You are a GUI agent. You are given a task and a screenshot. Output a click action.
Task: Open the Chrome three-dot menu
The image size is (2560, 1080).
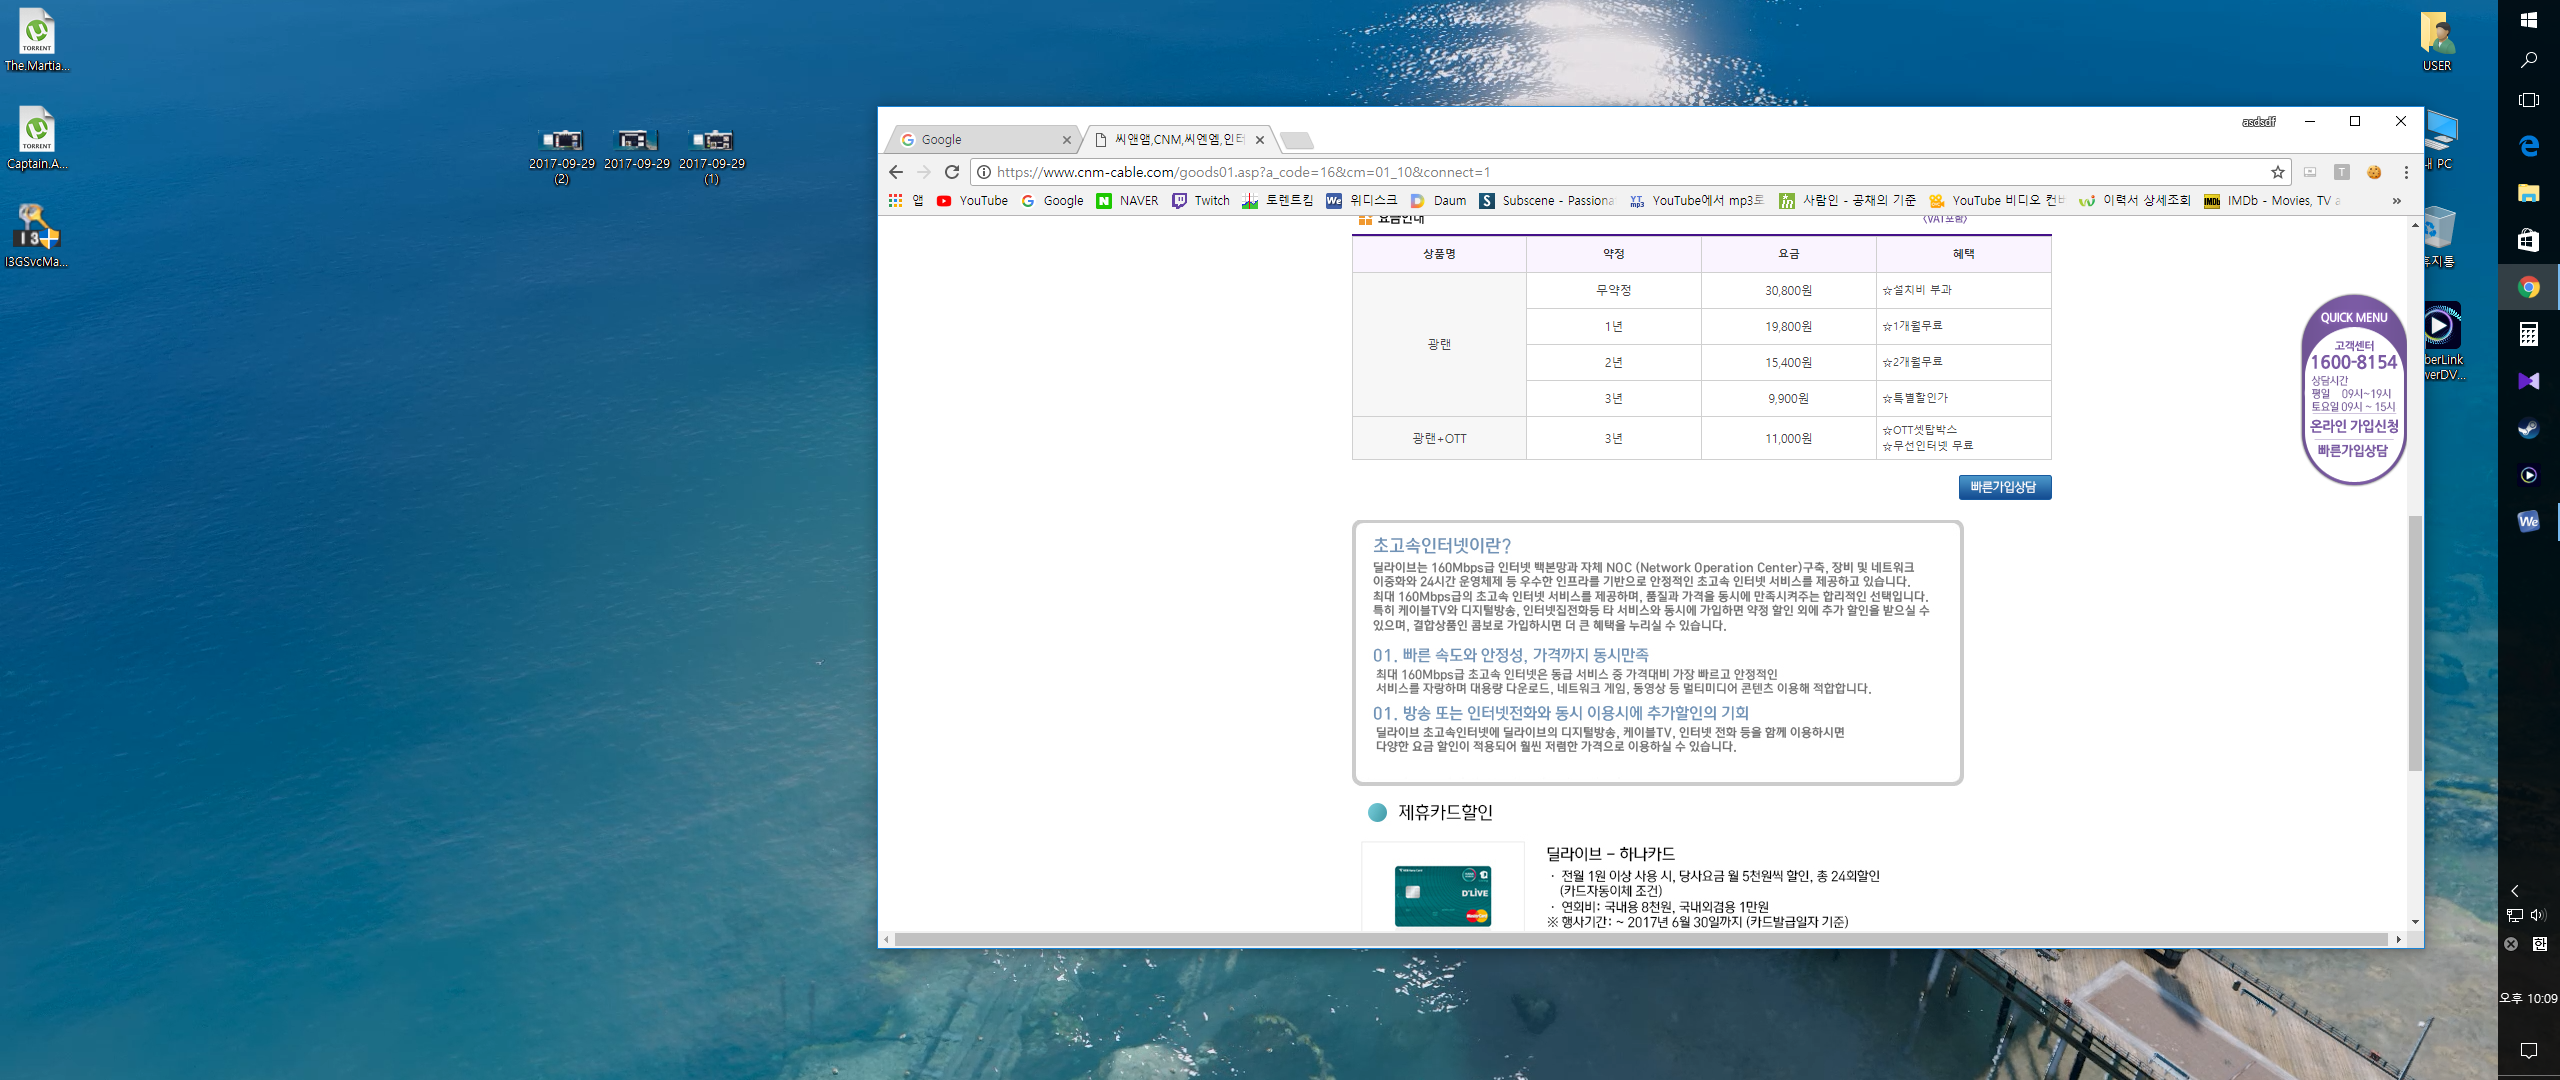coord(2406,172)
